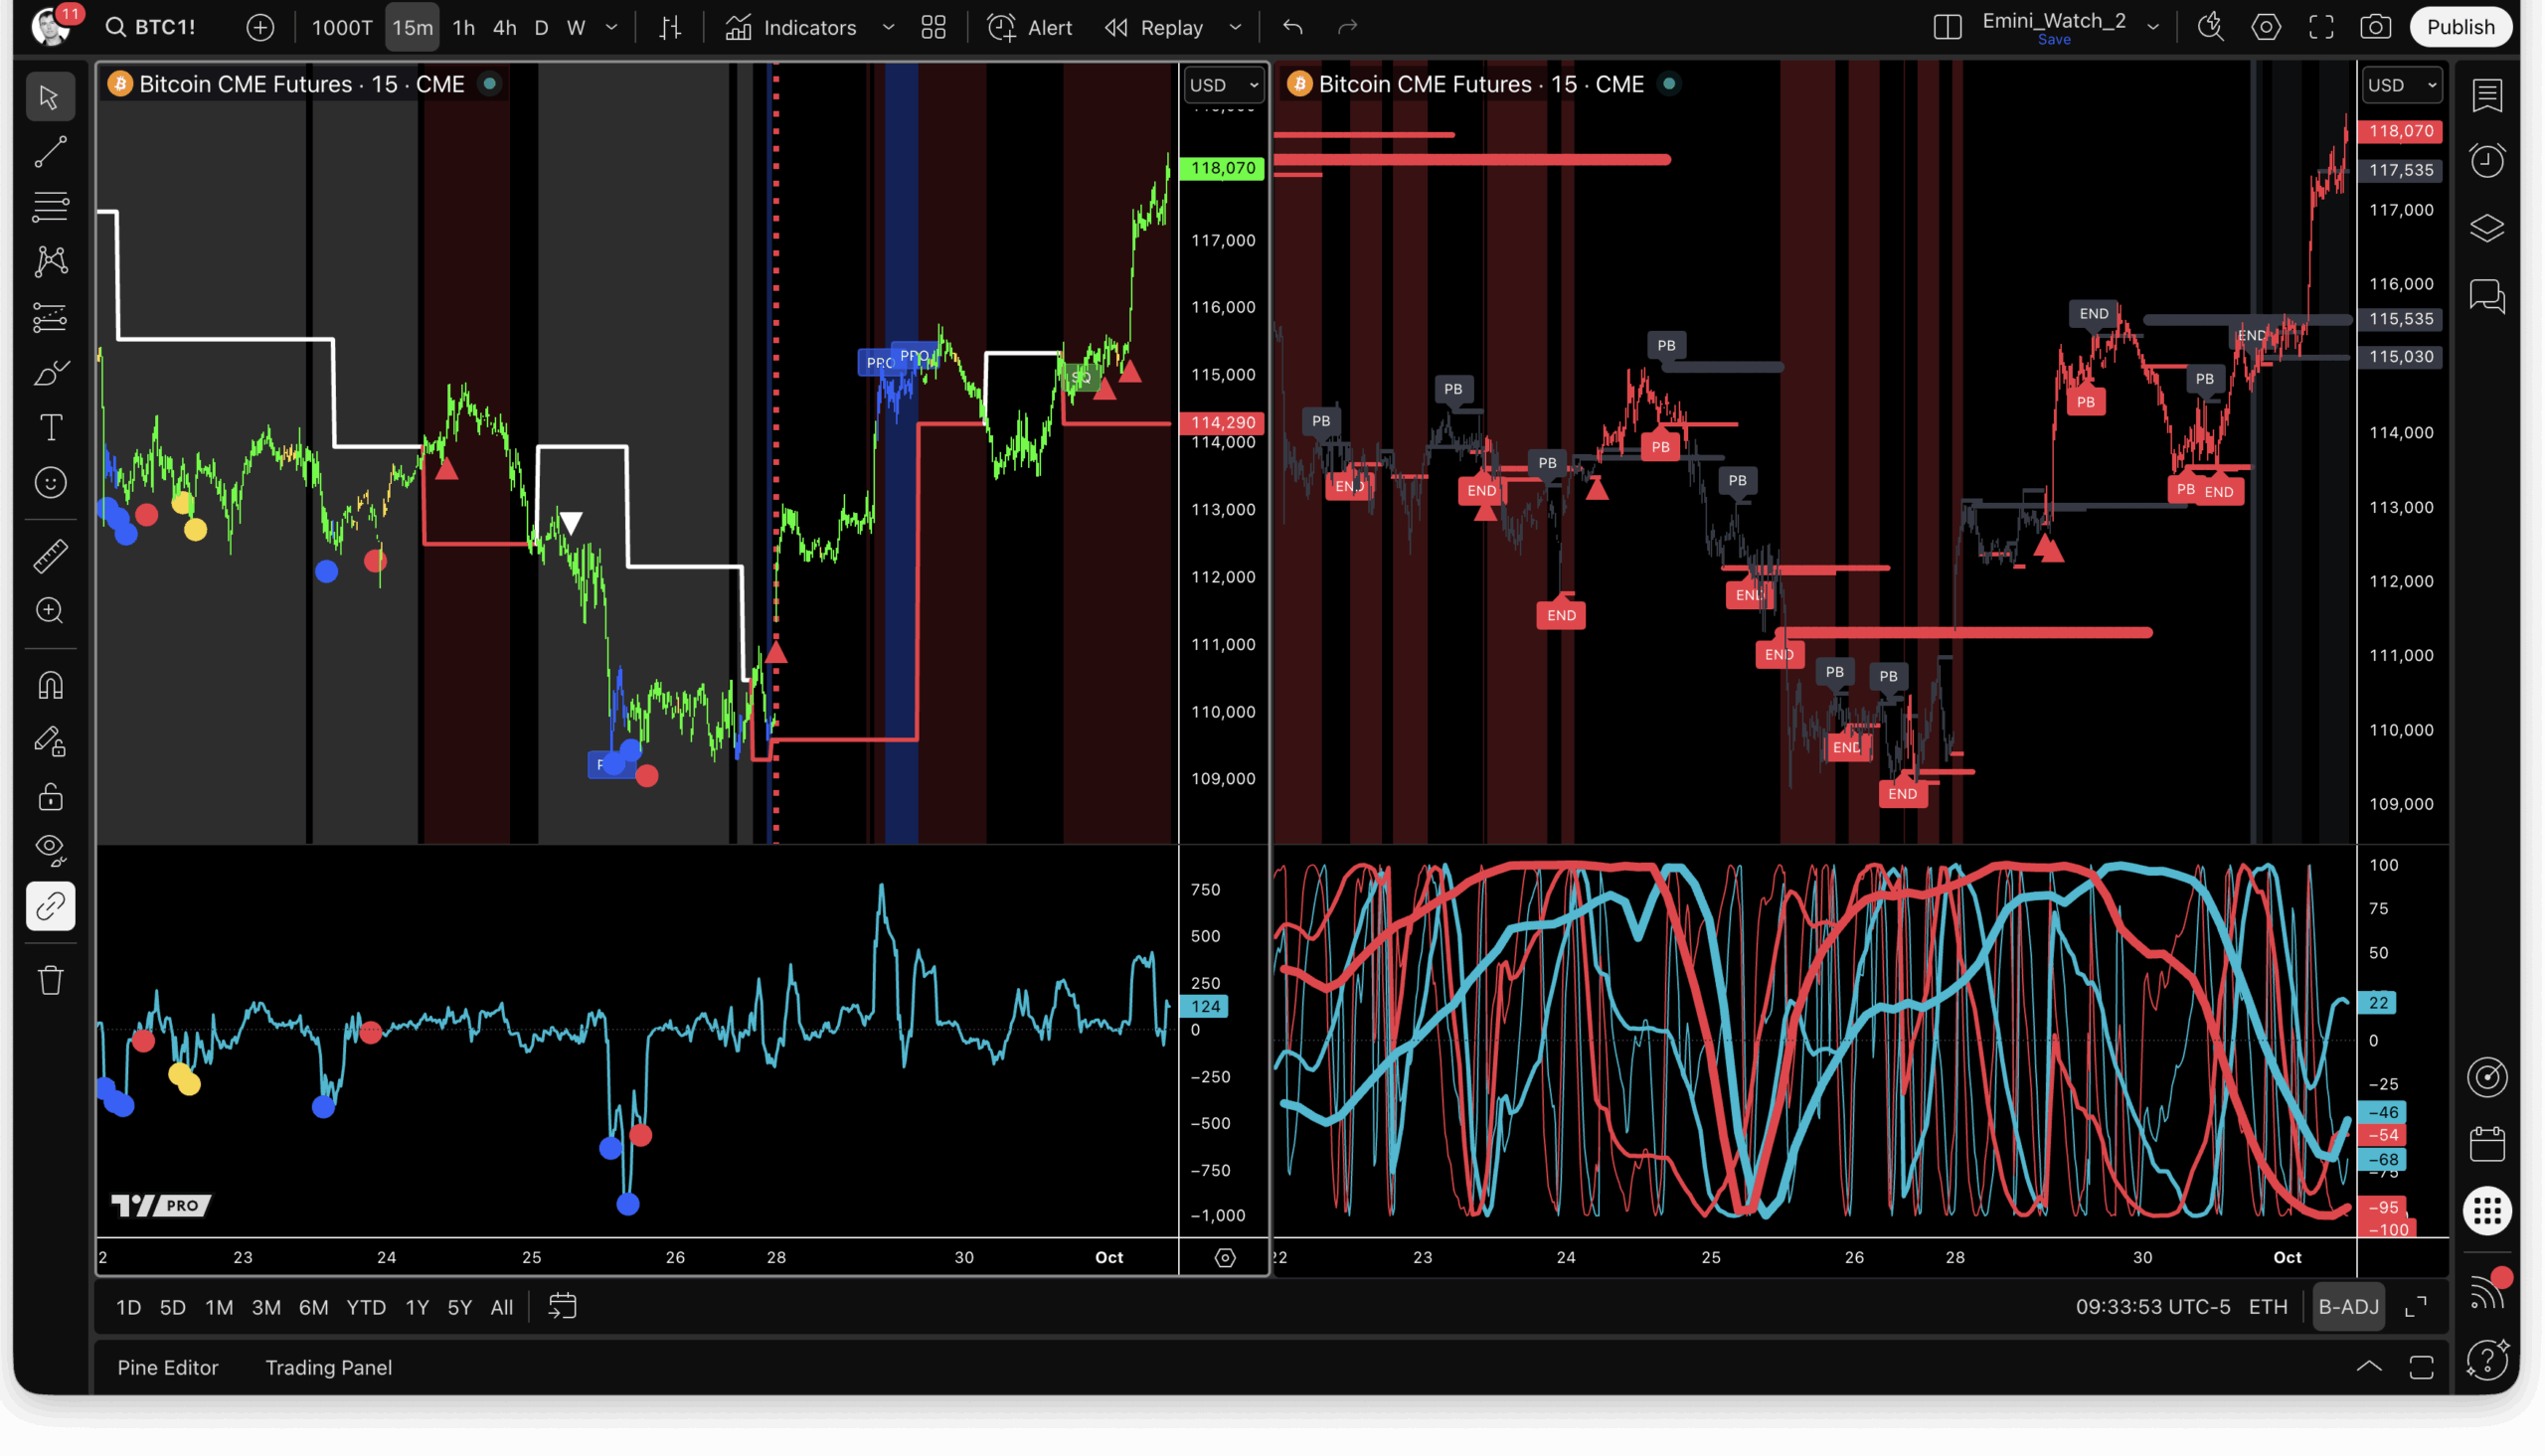
Task: Pick the ruler Measure tool
Action: [50, 556]
